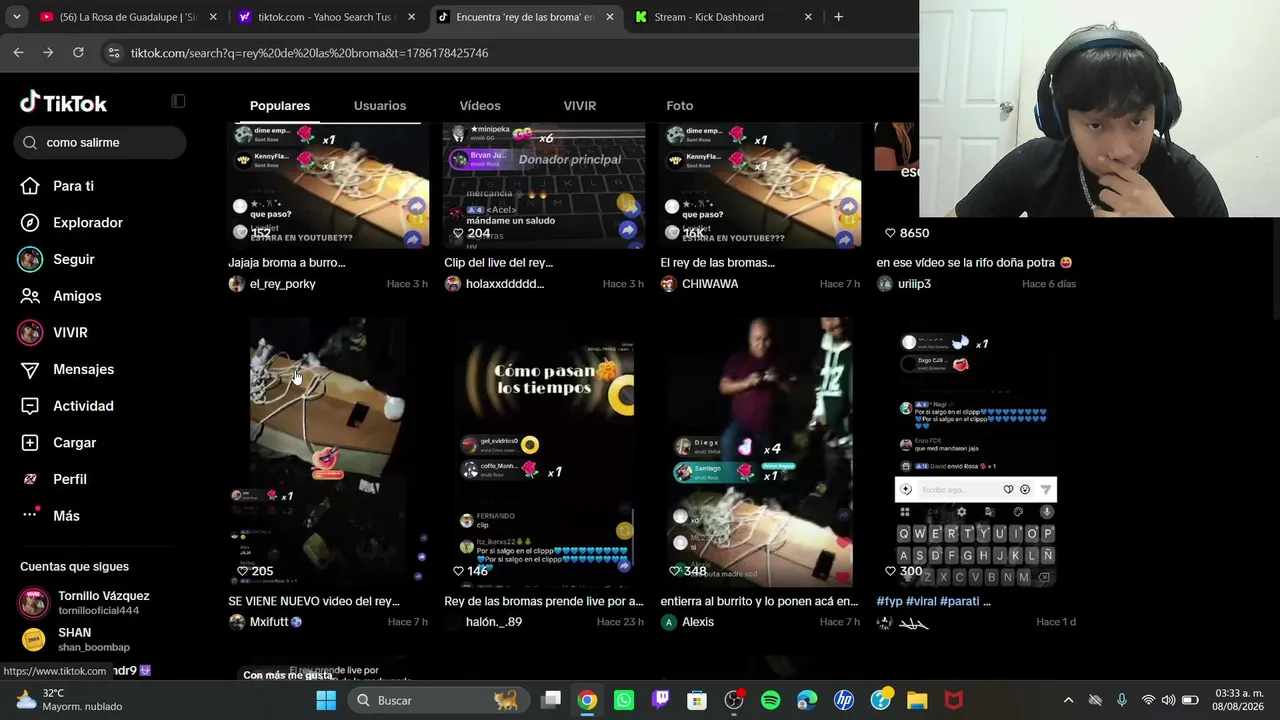
Task: Switch to the VIVIR search tab
Action: pos(580,106)
